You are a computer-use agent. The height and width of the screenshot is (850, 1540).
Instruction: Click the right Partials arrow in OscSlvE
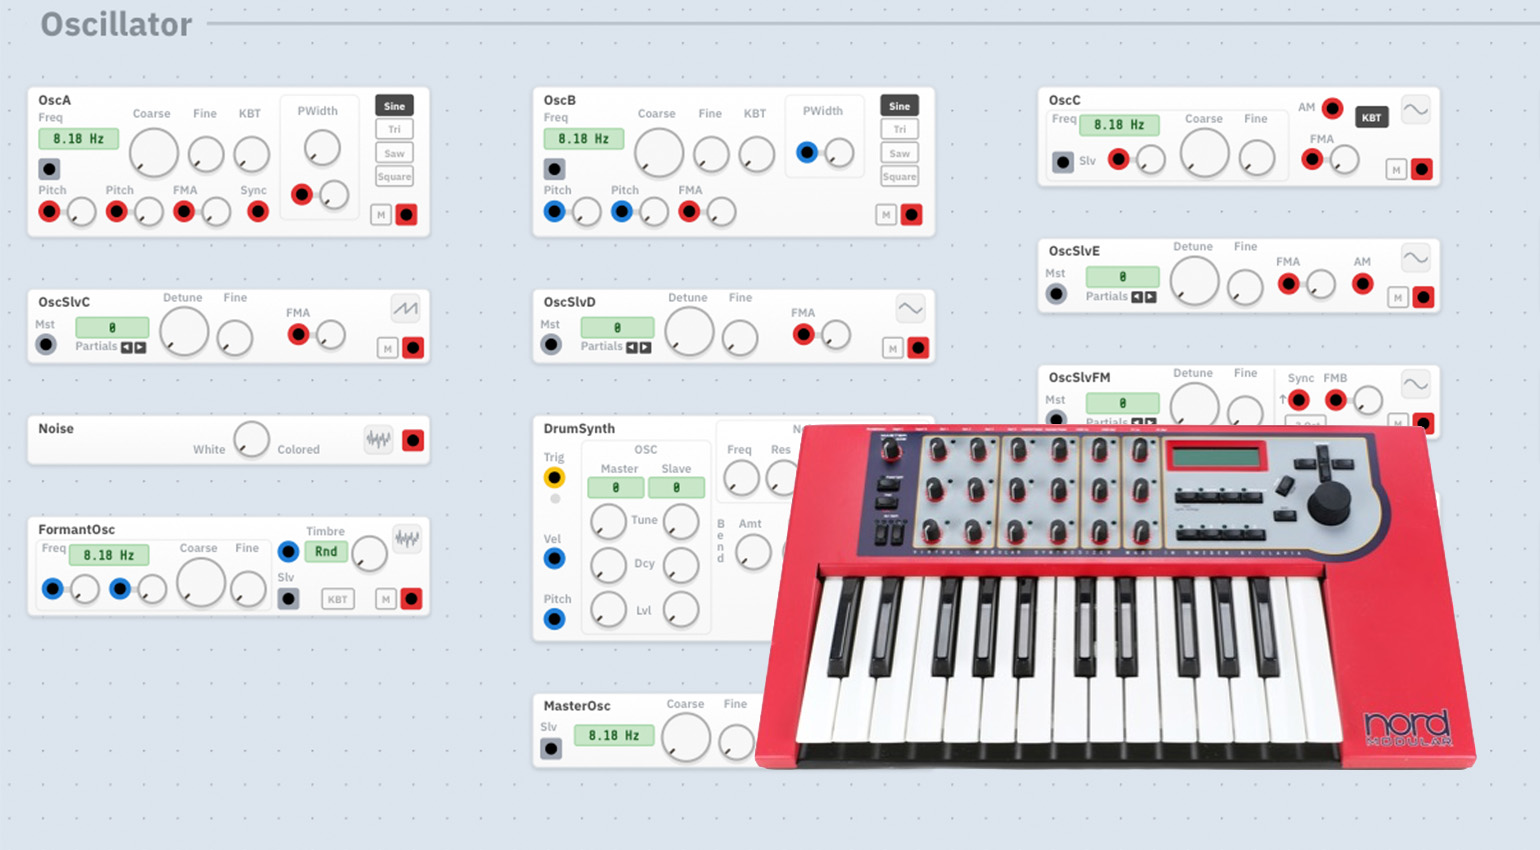(x=1150, y=297)
